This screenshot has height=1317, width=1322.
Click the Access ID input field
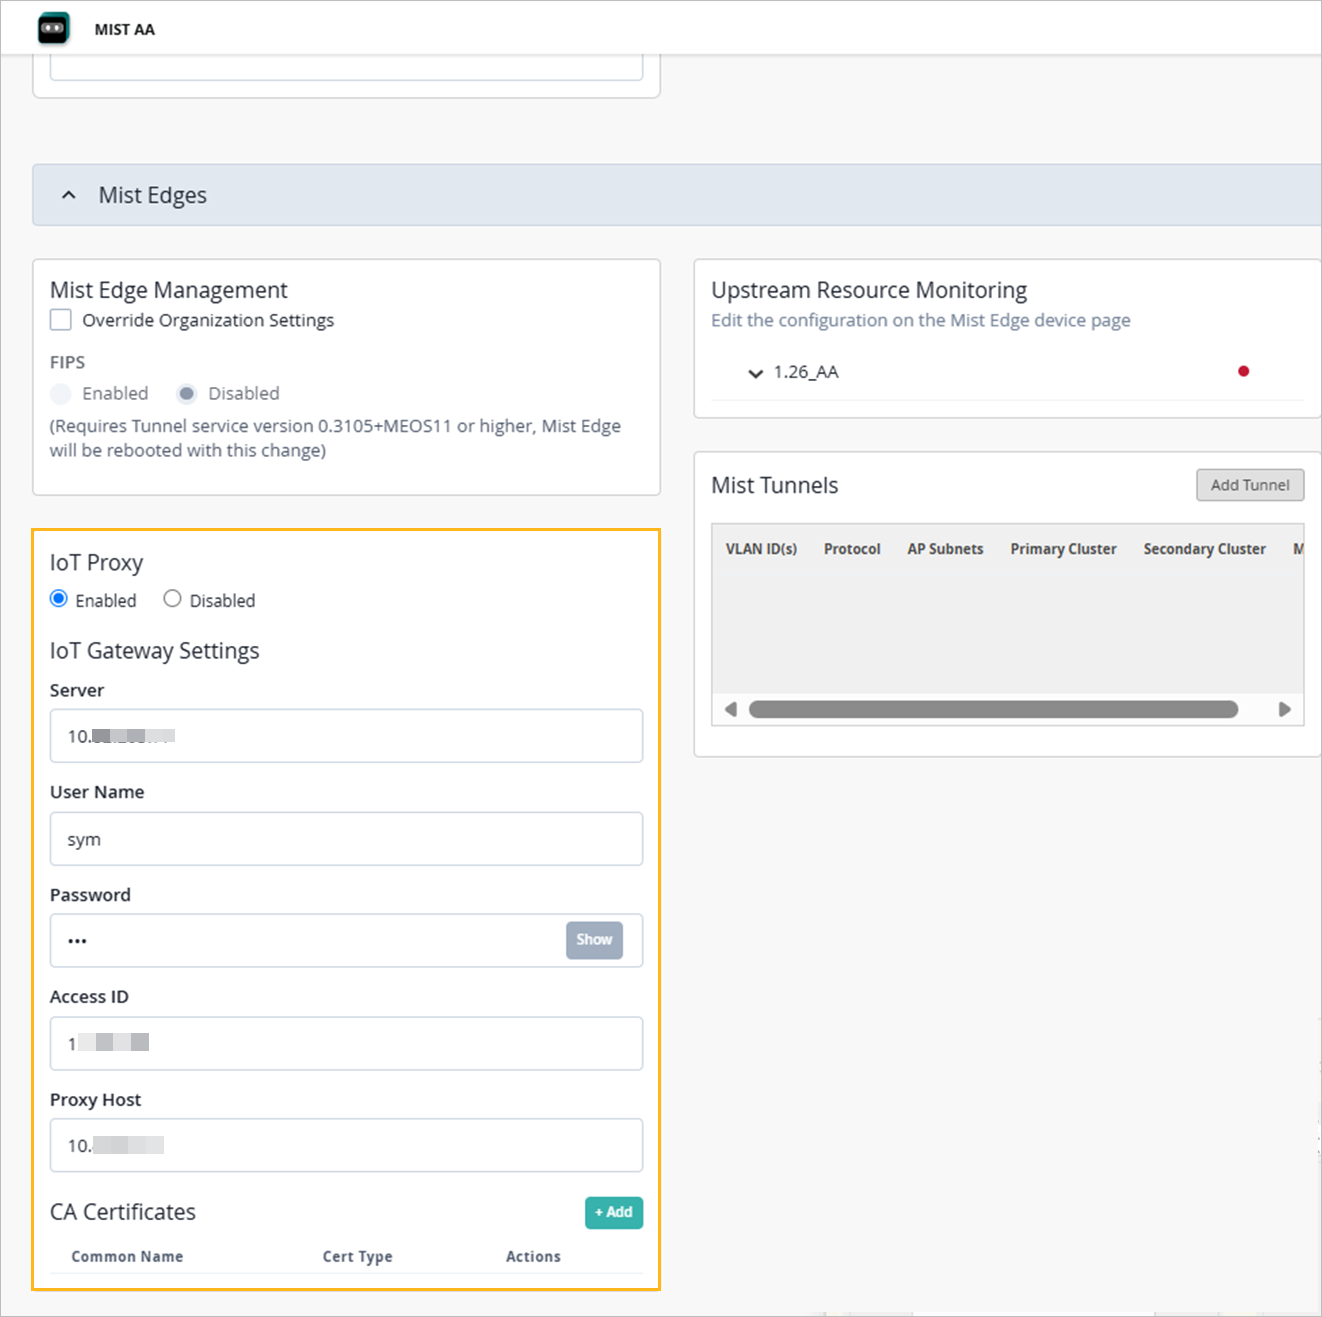coord(346,1043)
